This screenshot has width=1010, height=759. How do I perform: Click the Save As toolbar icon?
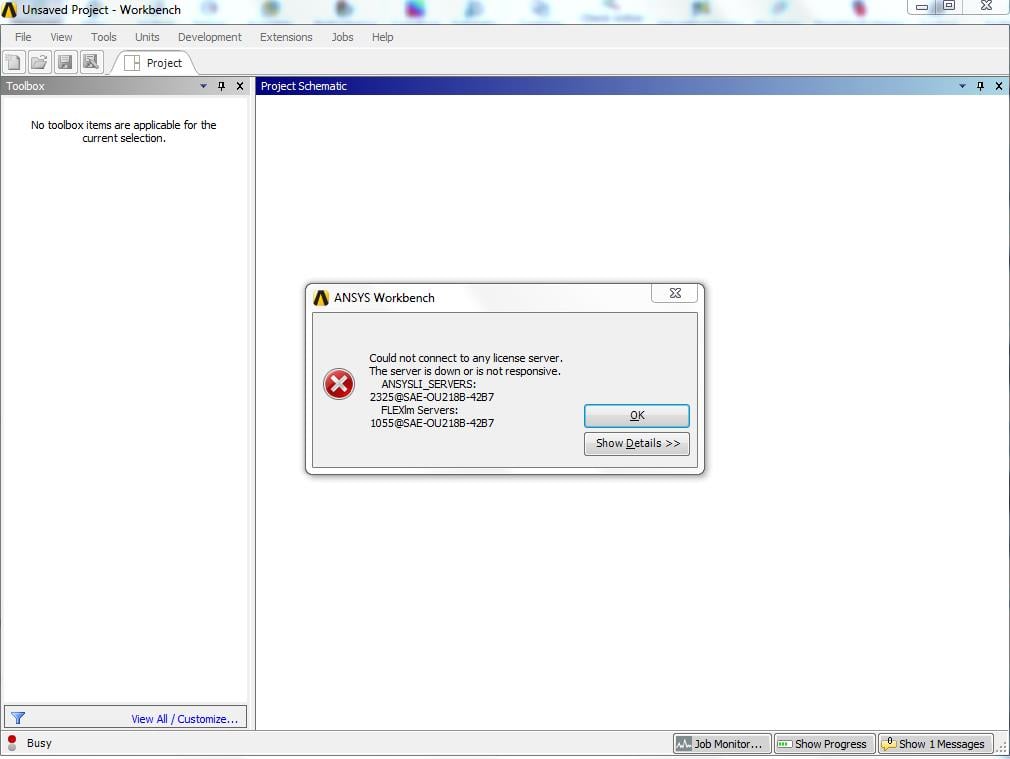[x=91, y=62]
